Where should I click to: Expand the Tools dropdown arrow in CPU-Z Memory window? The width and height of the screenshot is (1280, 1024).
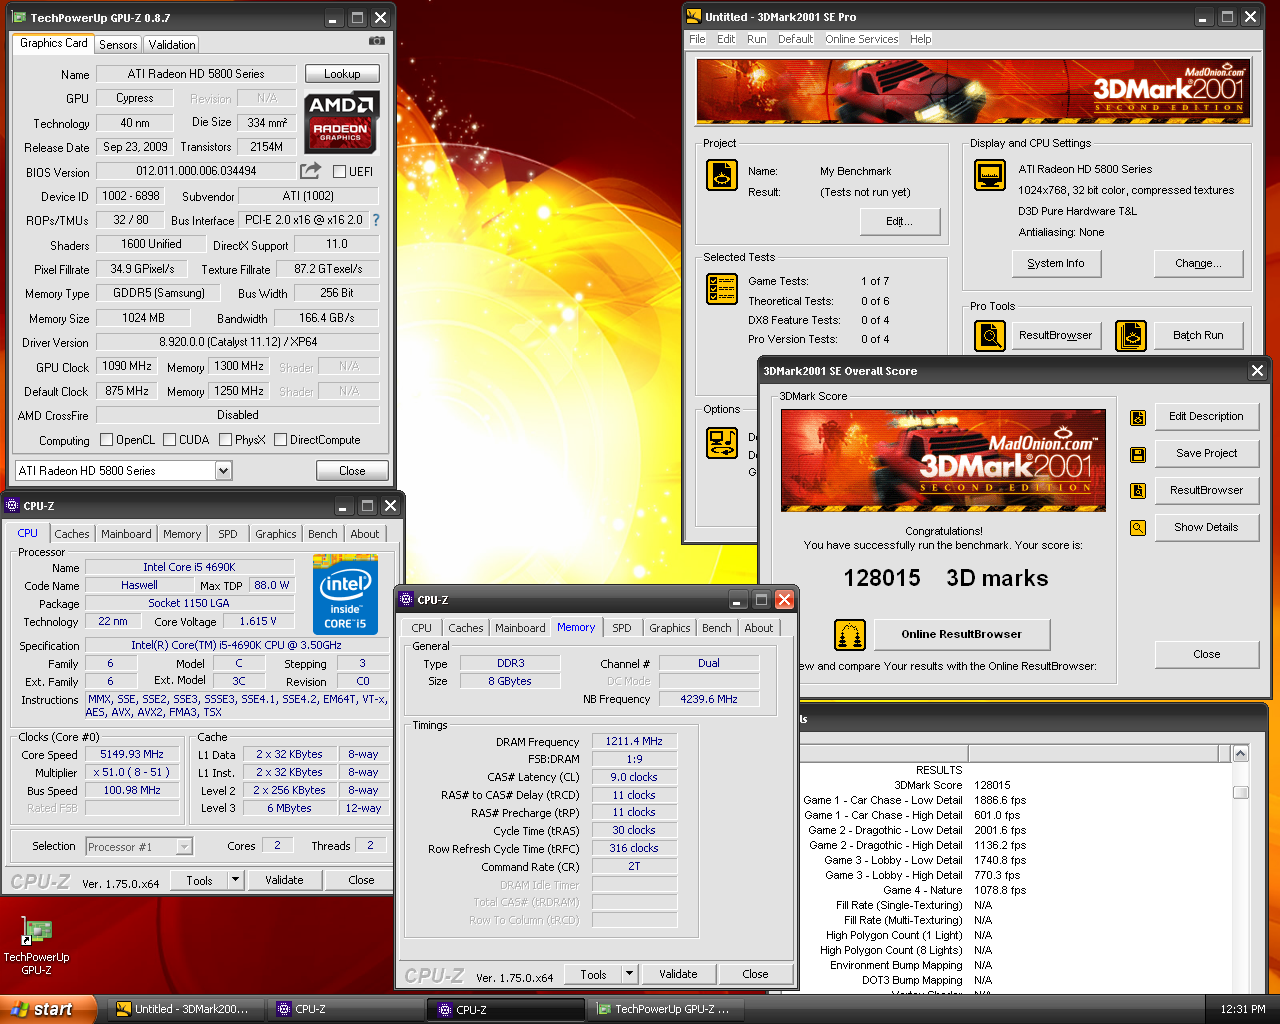pos(630,974)
